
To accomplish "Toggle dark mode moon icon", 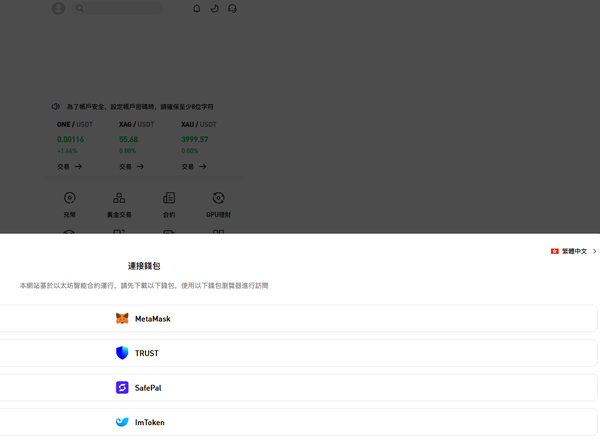I will click(215, 8).
